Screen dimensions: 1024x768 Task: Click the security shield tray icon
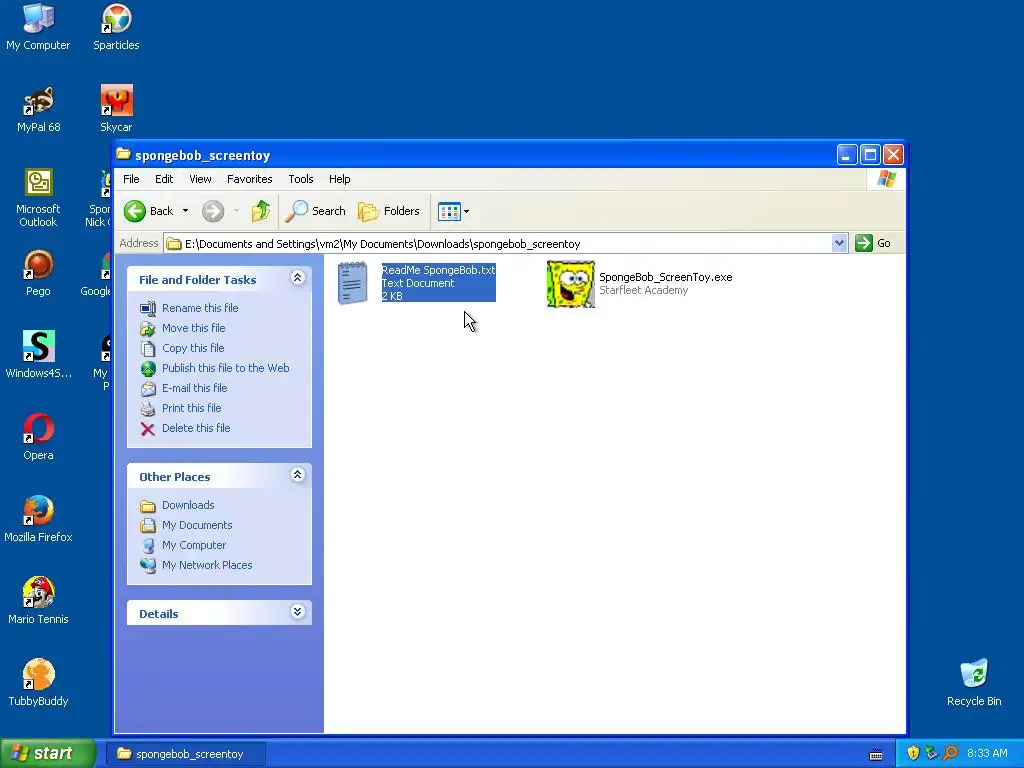tap(913, 754)
